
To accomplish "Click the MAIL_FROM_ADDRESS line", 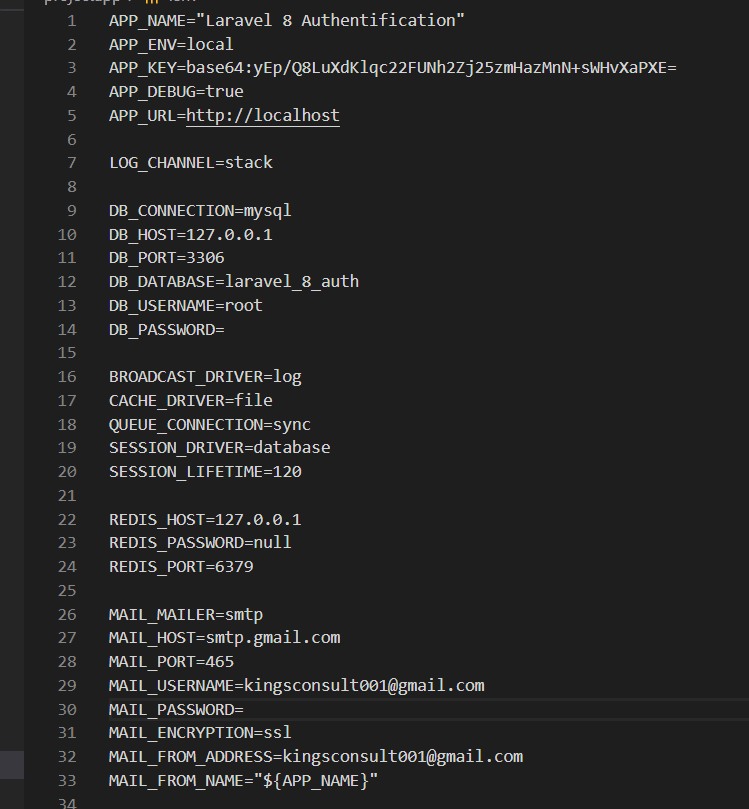I will coord(316,756).
